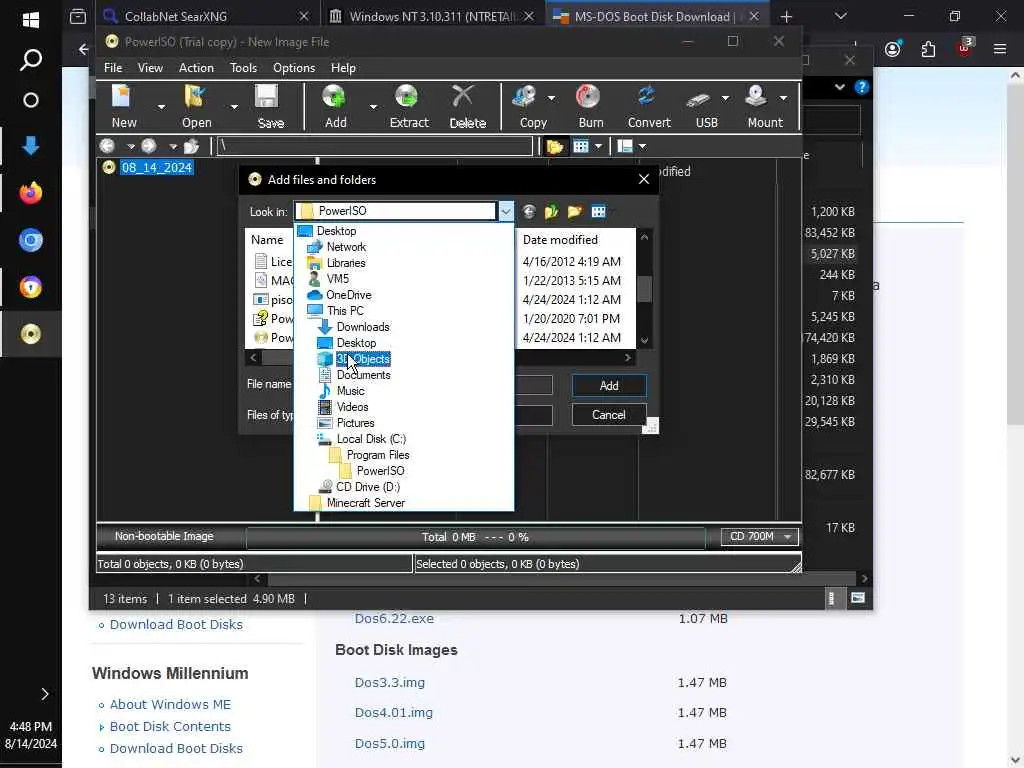The height and width of the screenshot is (768, 1024).
Task: Click the Burn toolbar icon
Action: [588, 97]
